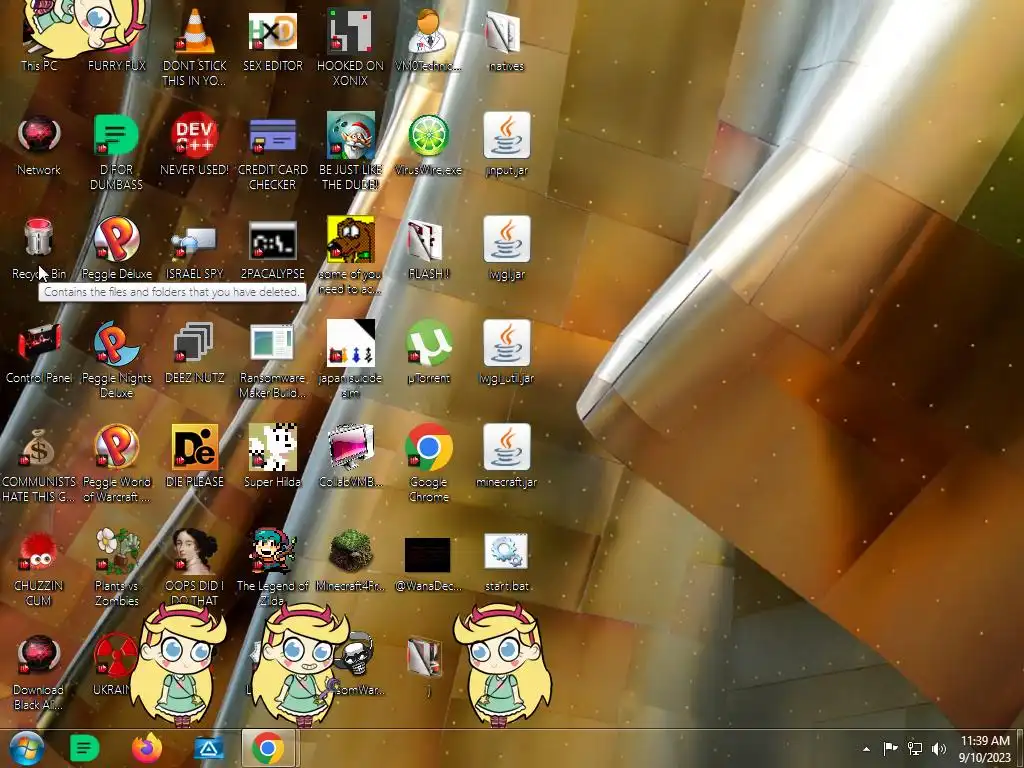Screen dimensions: 1024x768
Task: Select the VLC cone shortcut icon
Action: point(195,31)
